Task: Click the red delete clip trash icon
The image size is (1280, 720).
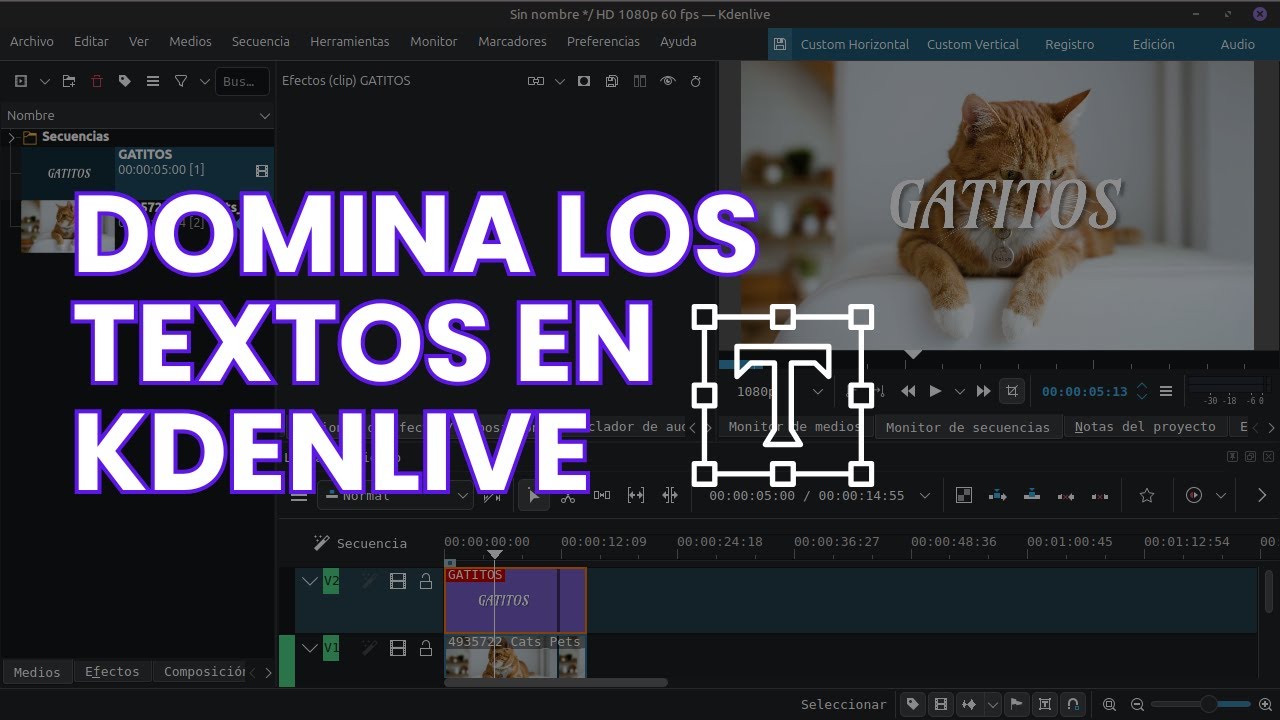Action: click(96, 81)
